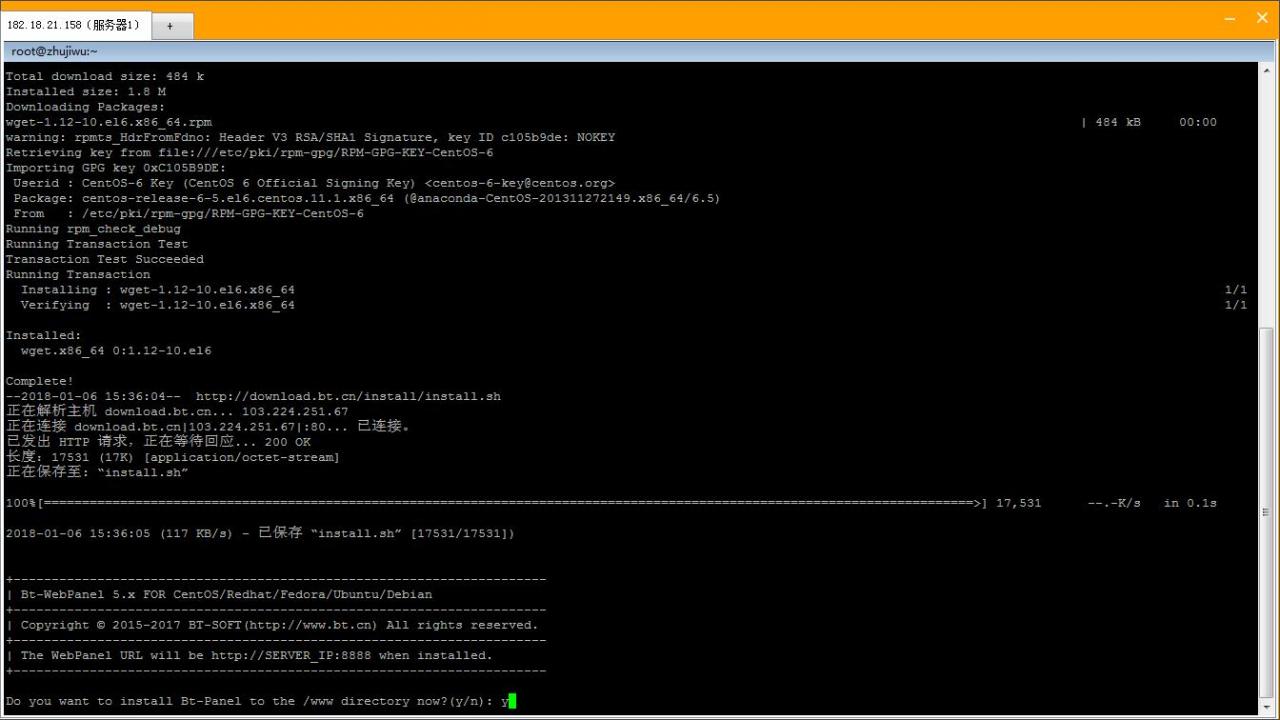Click the 'Total download size: 484 k' line
This screenshot has width=1280, height=720.
tap(105, 76)
